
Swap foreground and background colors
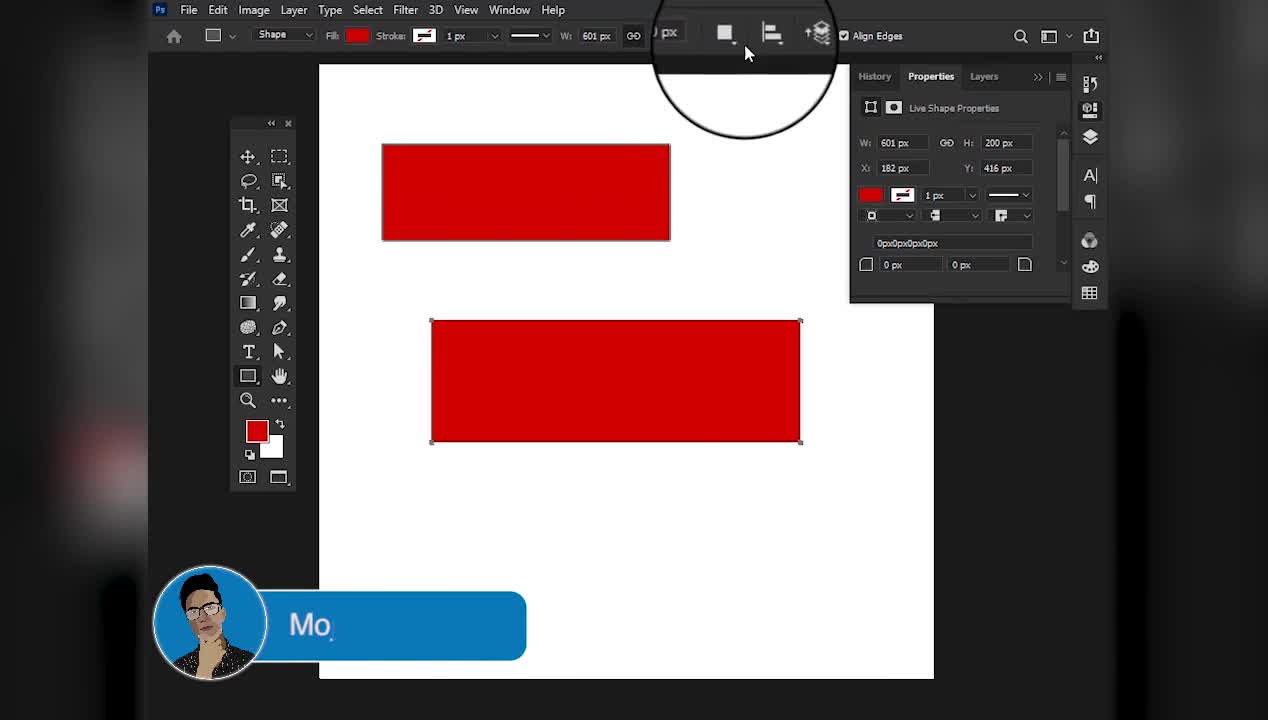[280, 424]
